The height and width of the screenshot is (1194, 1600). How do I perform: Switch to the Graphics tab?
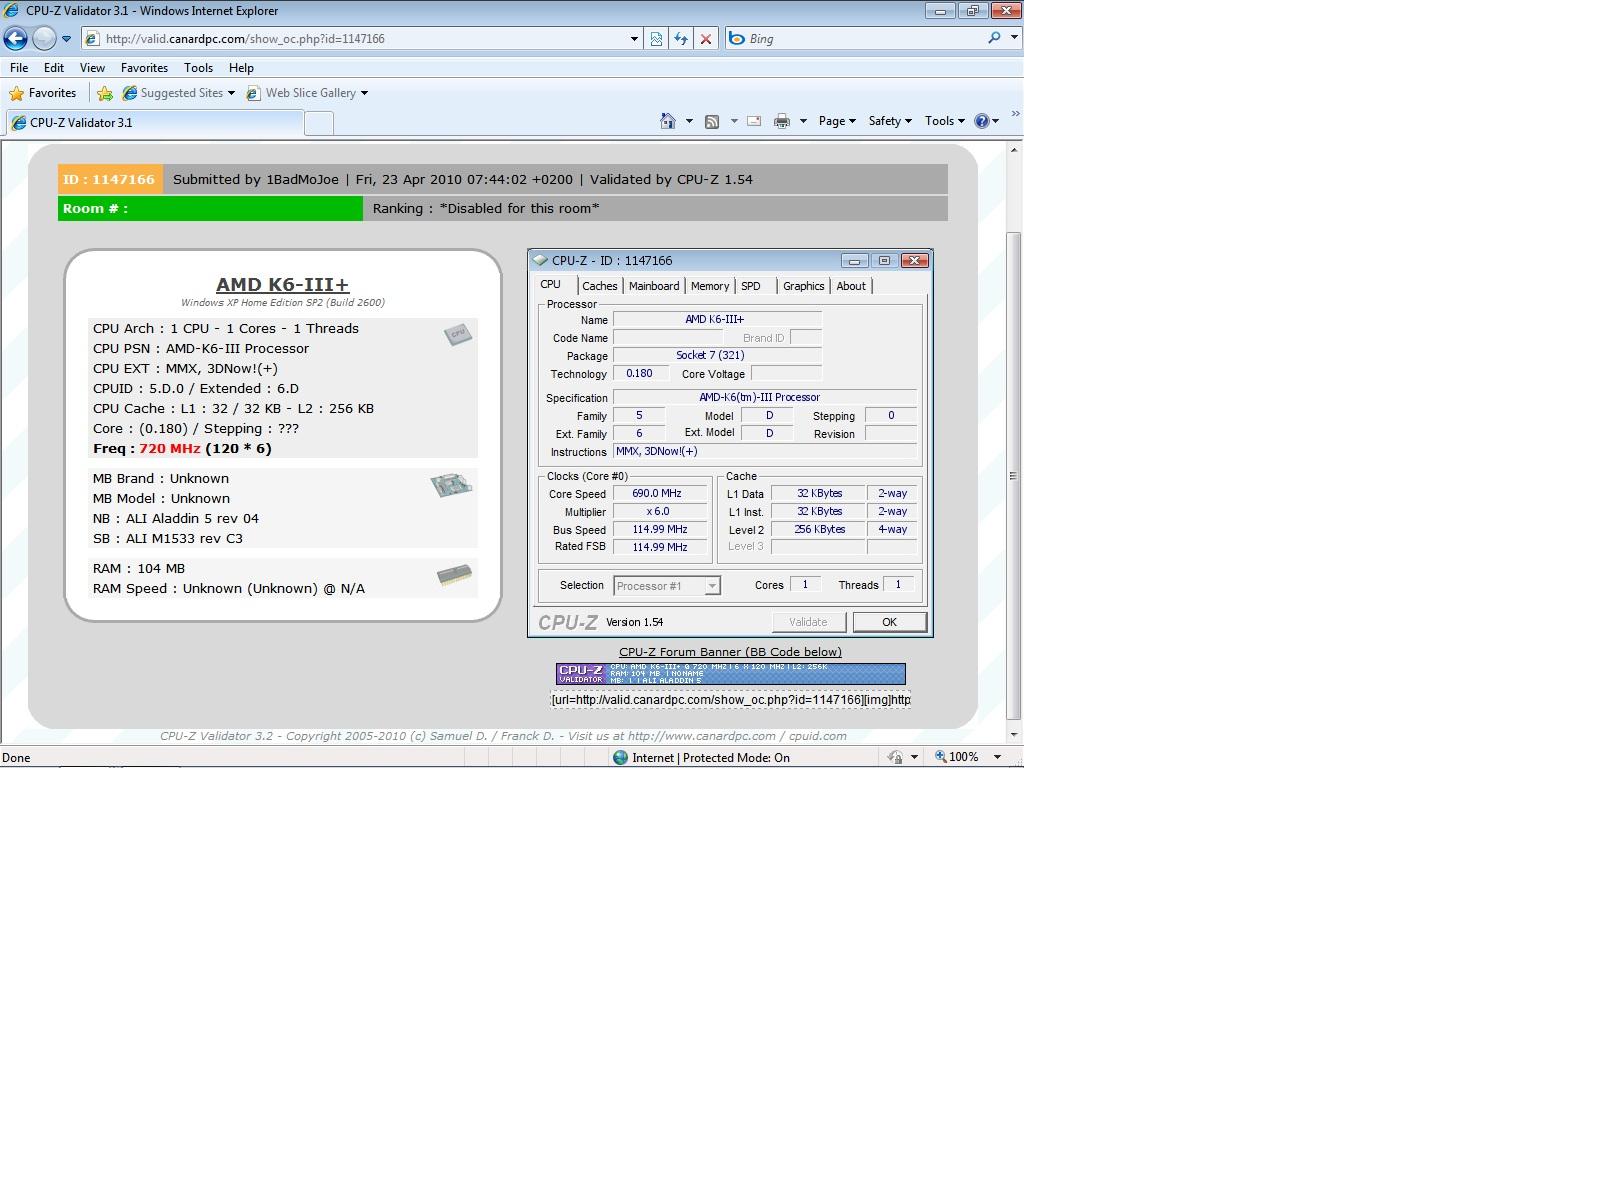(804, 286)
